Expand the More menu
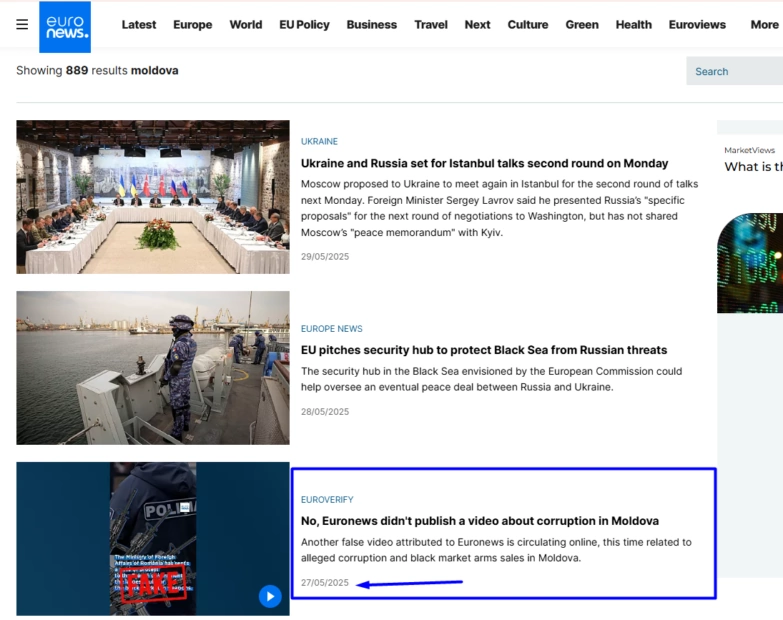The height and width of the screenshot is (620, 783). [765, 24]
